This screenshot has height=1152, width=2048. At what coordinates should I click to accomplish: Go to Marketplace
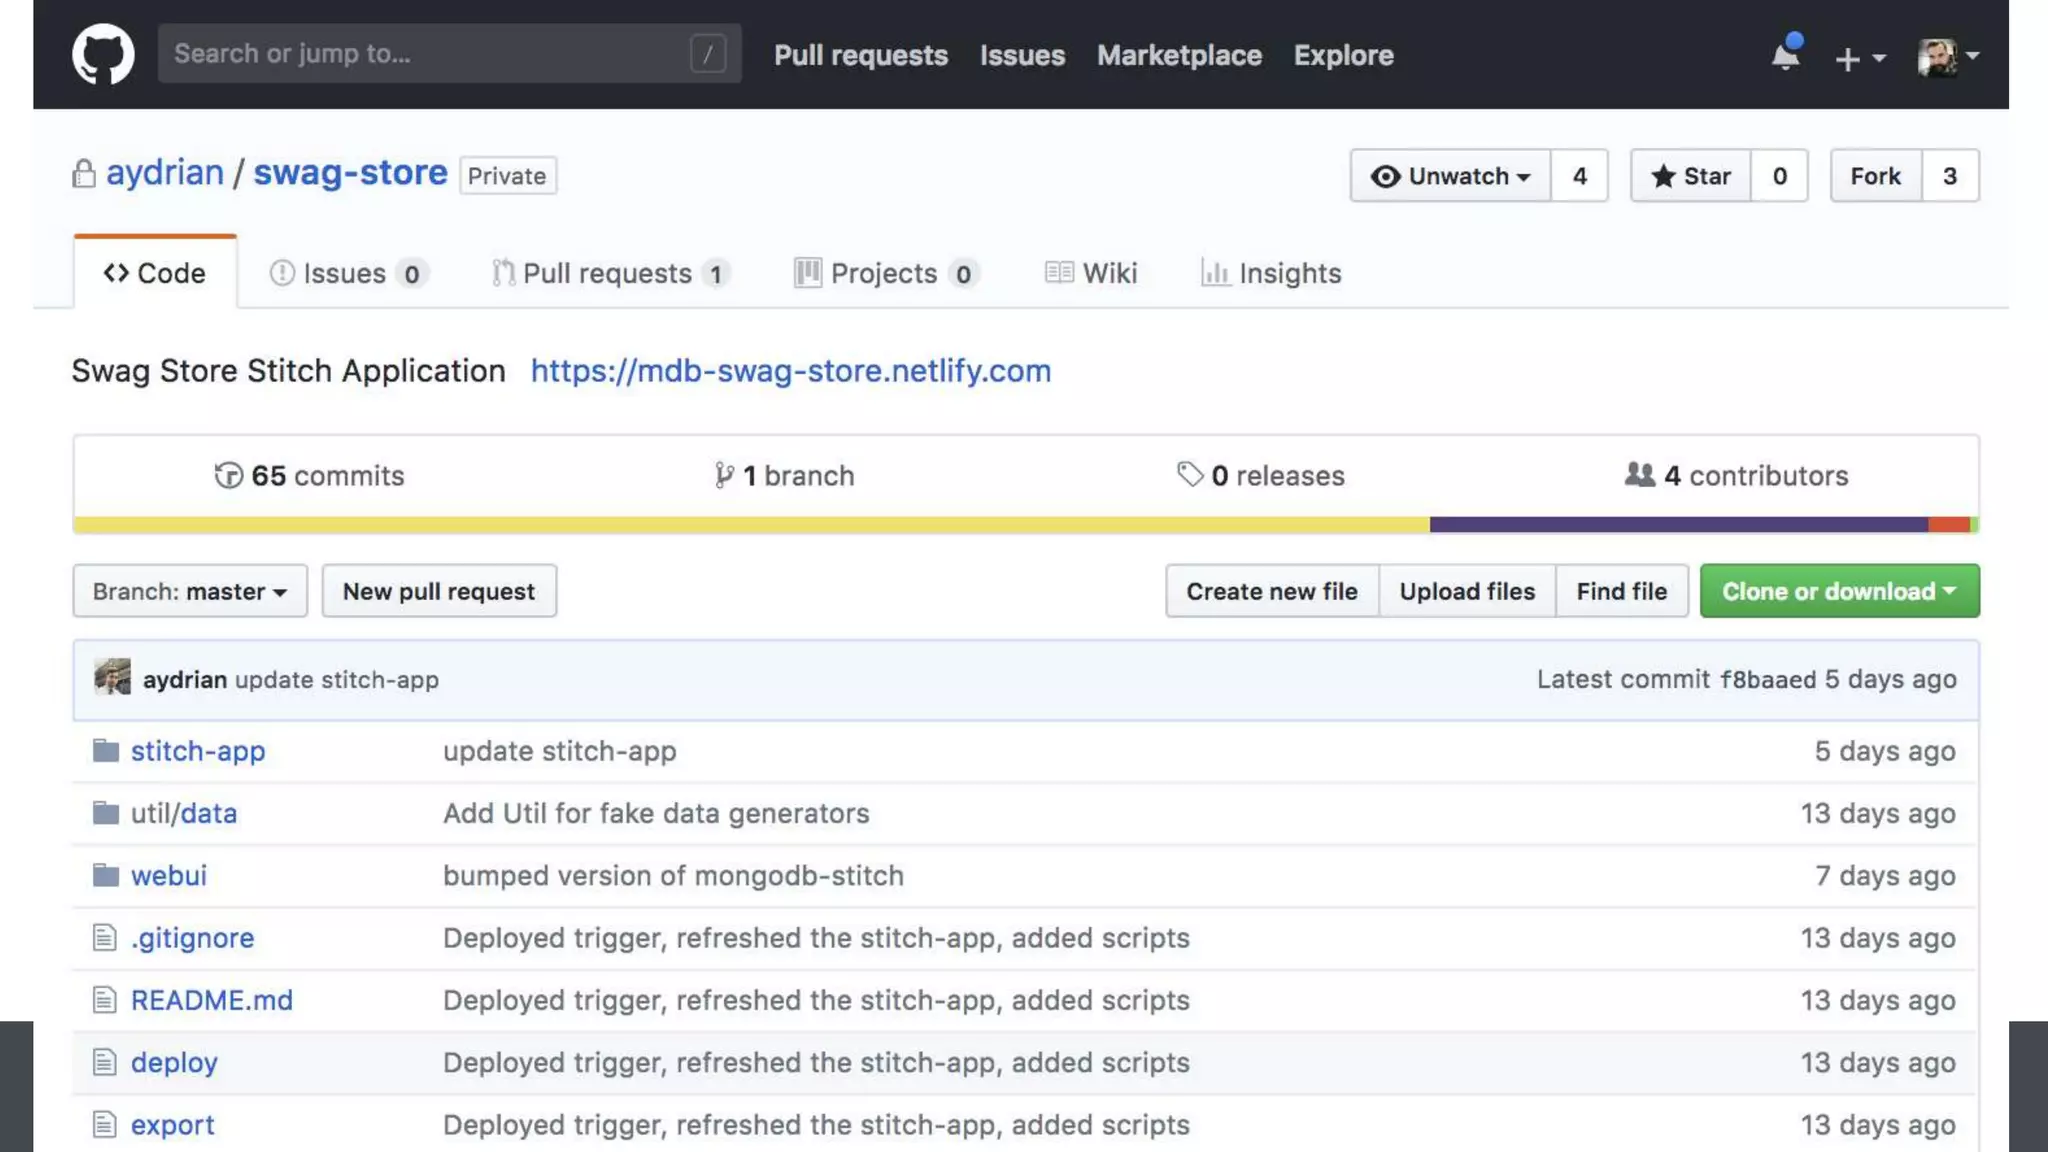[1179, 55]
